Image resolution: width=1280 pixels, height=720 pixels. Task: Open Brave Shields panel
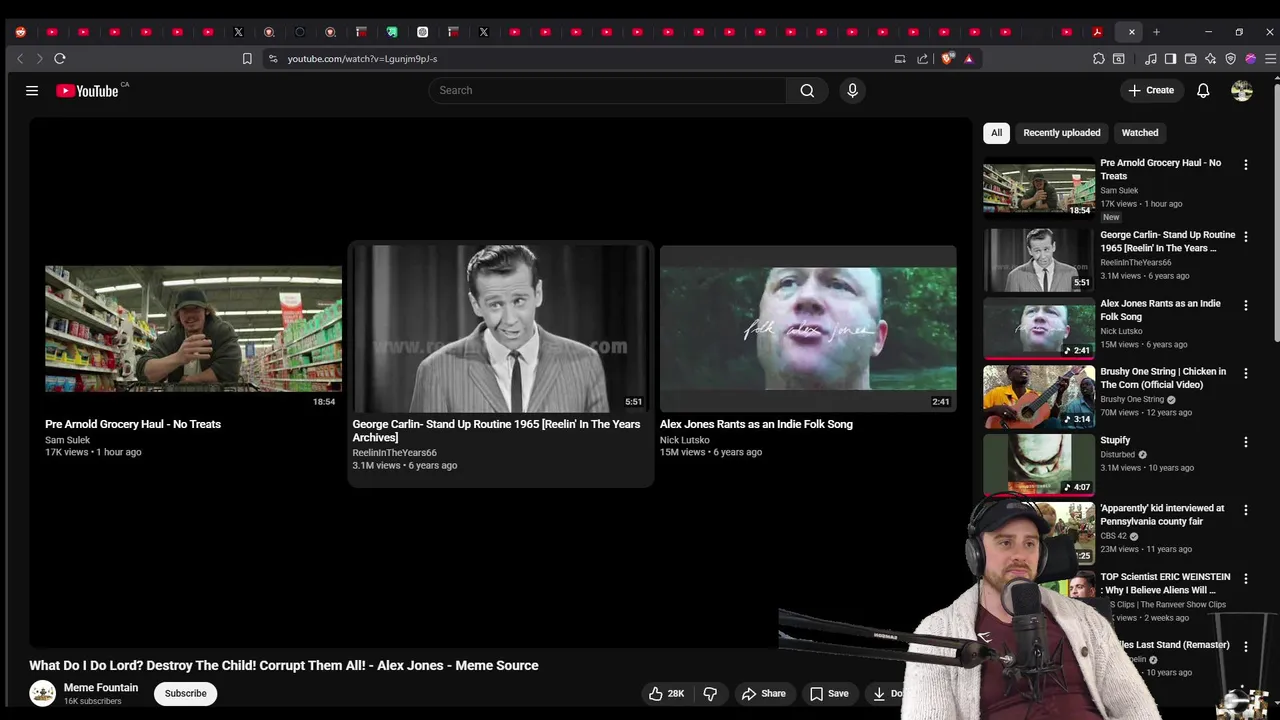[x=947, y=59]
